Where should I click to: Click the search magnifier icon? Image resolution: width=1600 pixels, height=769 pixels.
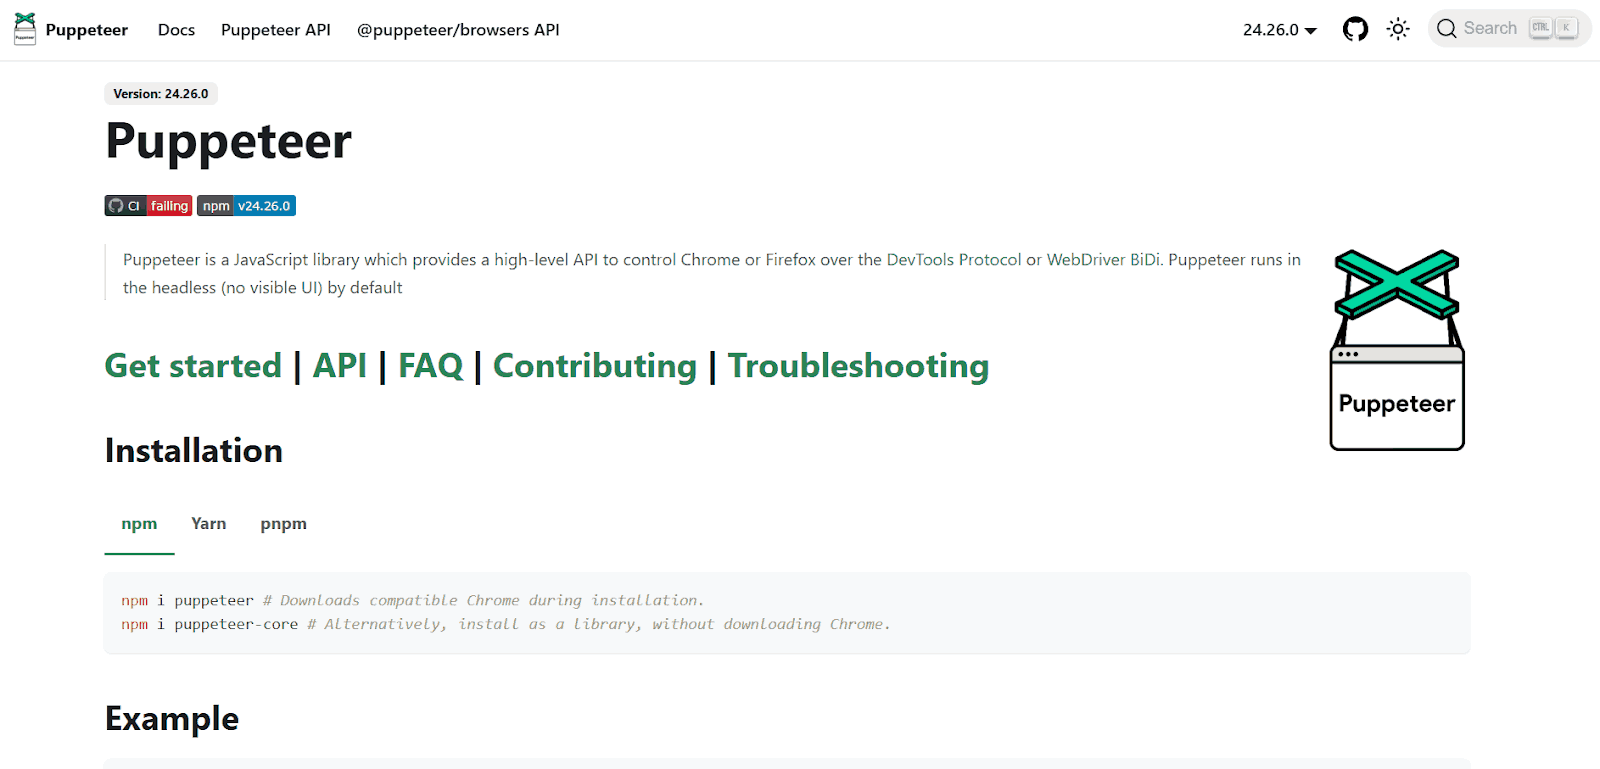click(1446, 29)
